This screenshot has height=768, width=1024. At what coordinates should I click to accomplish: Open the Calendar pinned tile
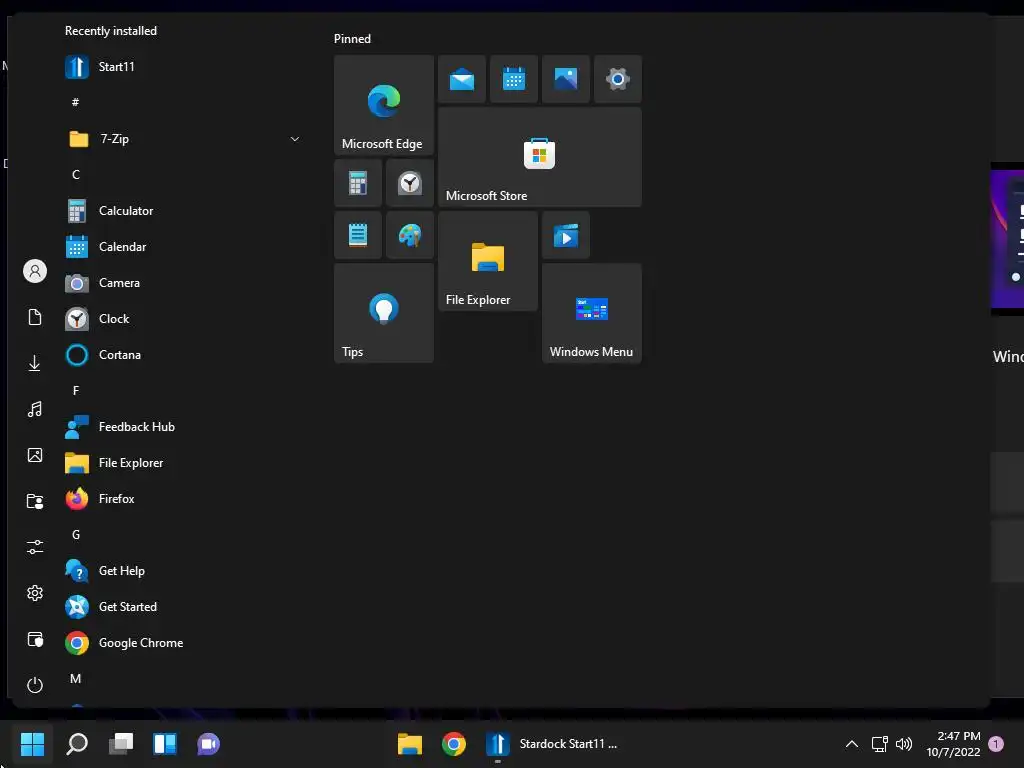(x=514, y=79)
